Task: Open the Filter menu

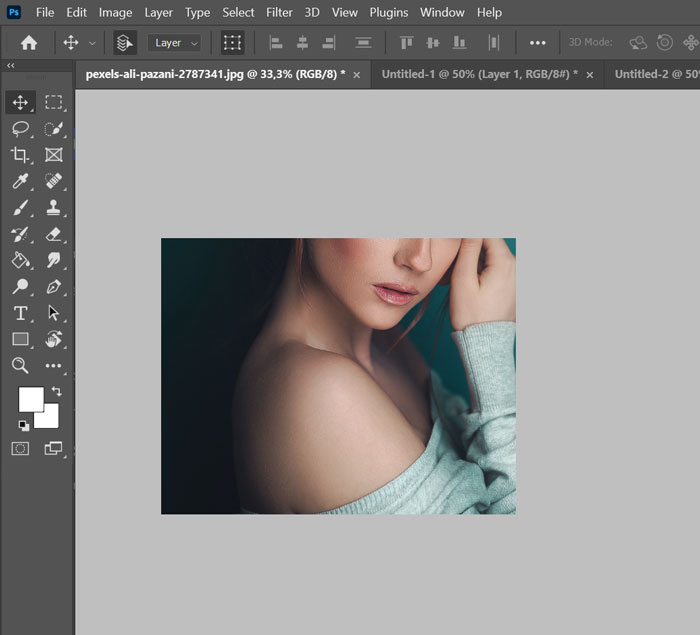Action: click(279, 12)
